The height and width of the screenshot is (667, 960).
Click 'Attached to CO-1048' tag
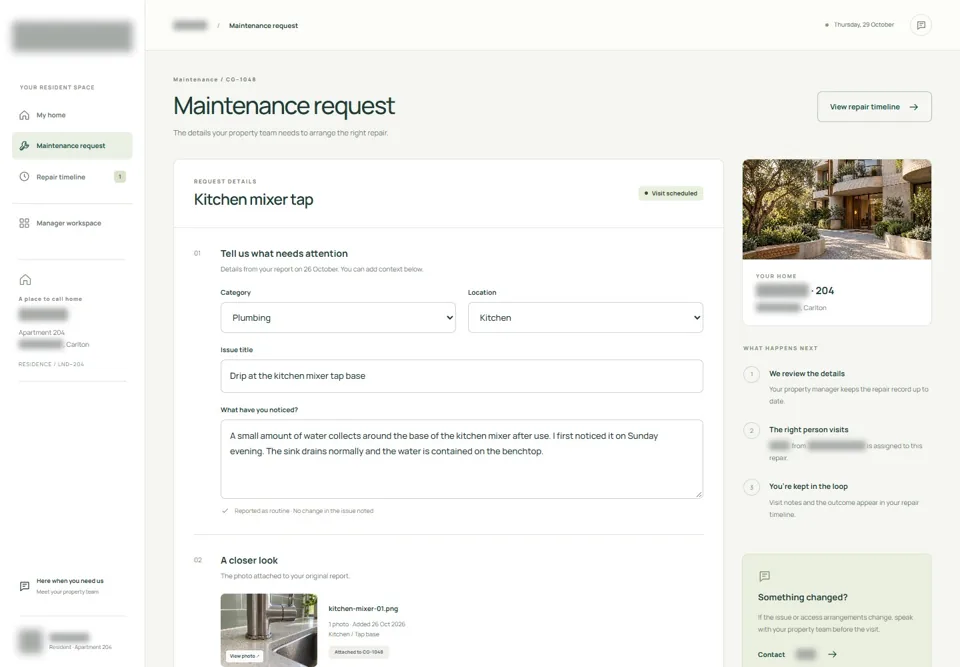click(358, 652)
